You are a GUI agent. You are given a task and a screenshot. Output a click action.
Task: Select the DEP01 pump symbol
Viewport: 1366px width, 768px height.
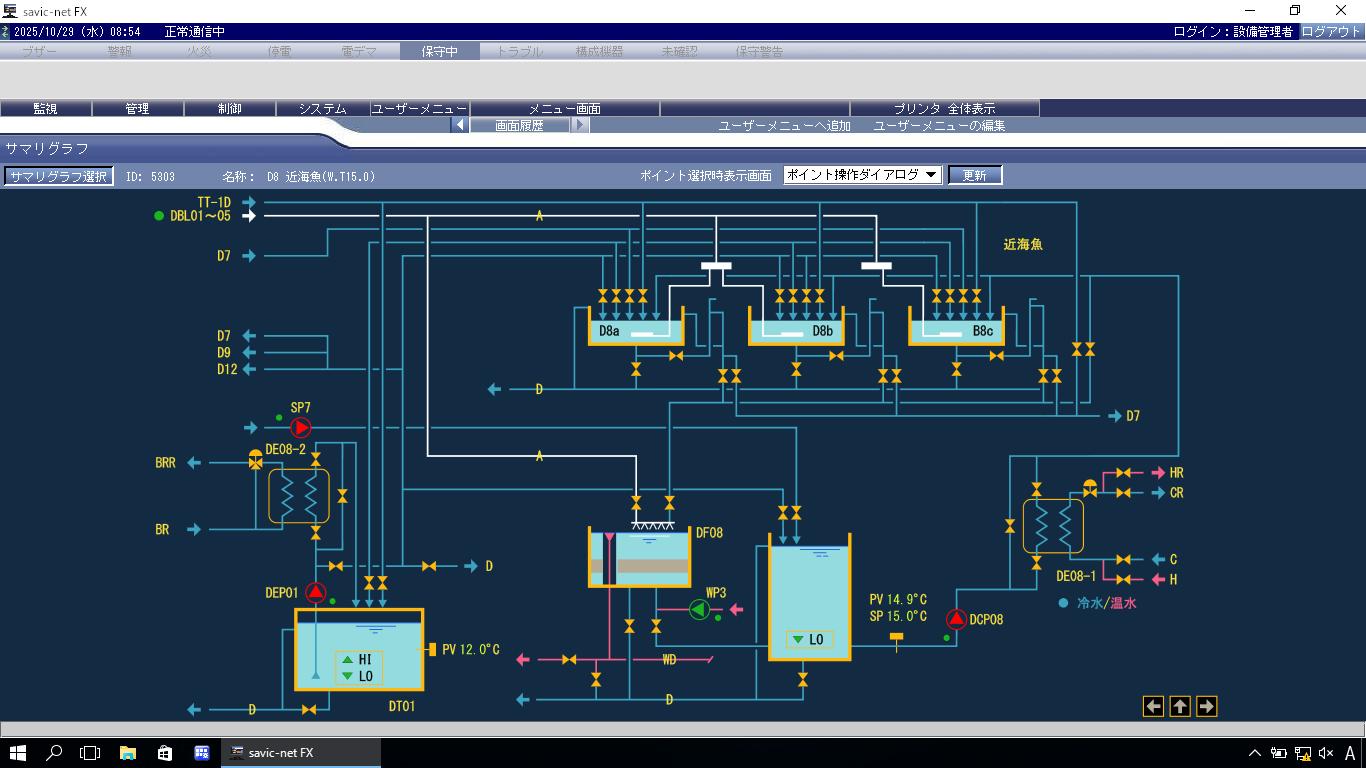click(x=316, y=592)
